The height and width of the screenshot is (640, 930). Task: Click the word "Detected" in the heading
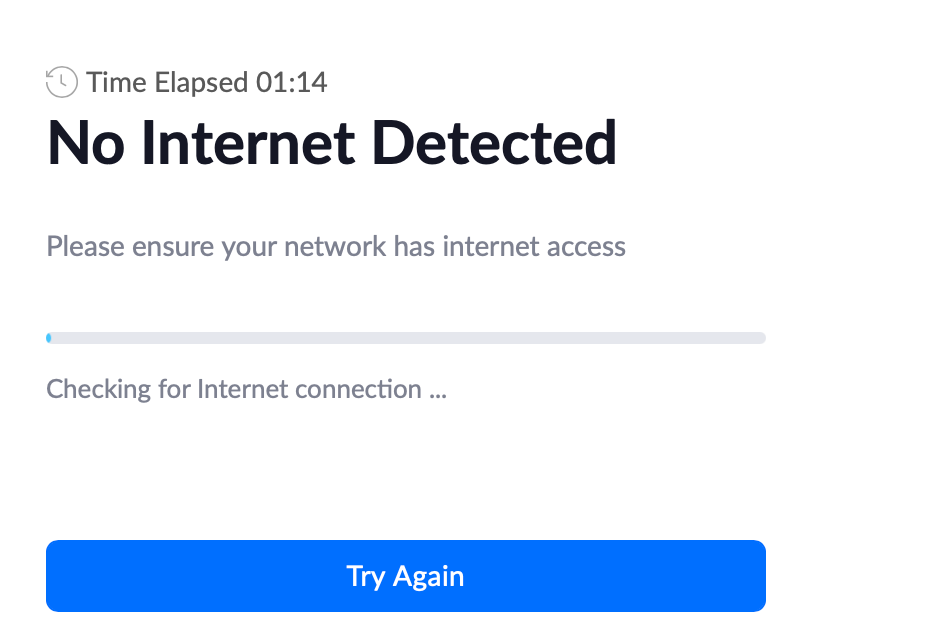click(494, 143)
